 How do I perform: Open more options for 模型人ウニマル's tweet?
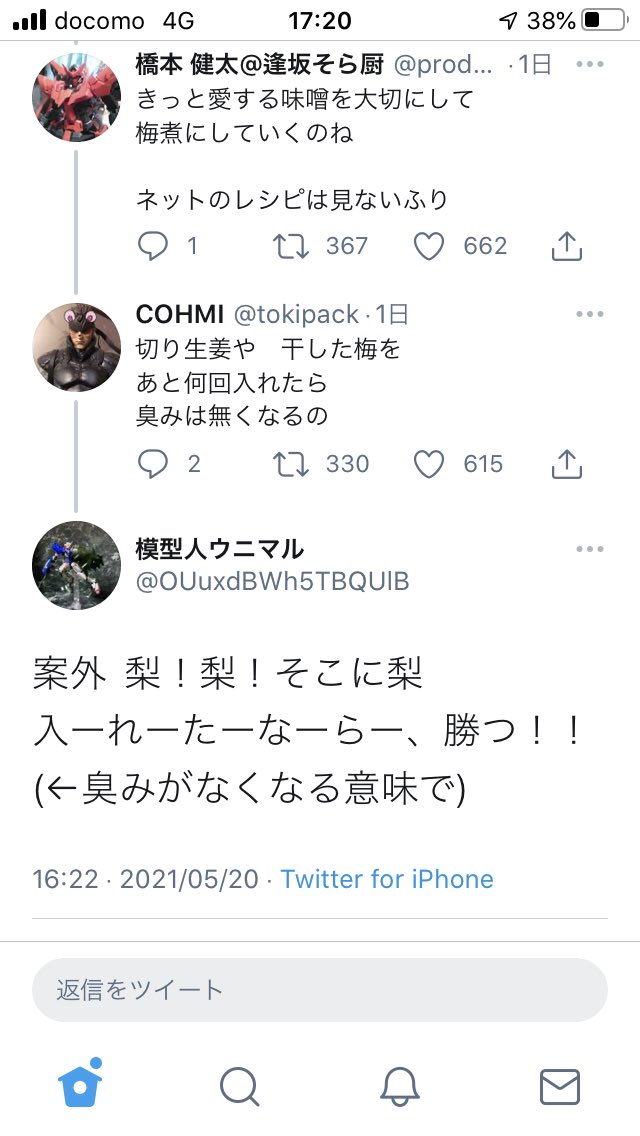[x=590, y=549]
